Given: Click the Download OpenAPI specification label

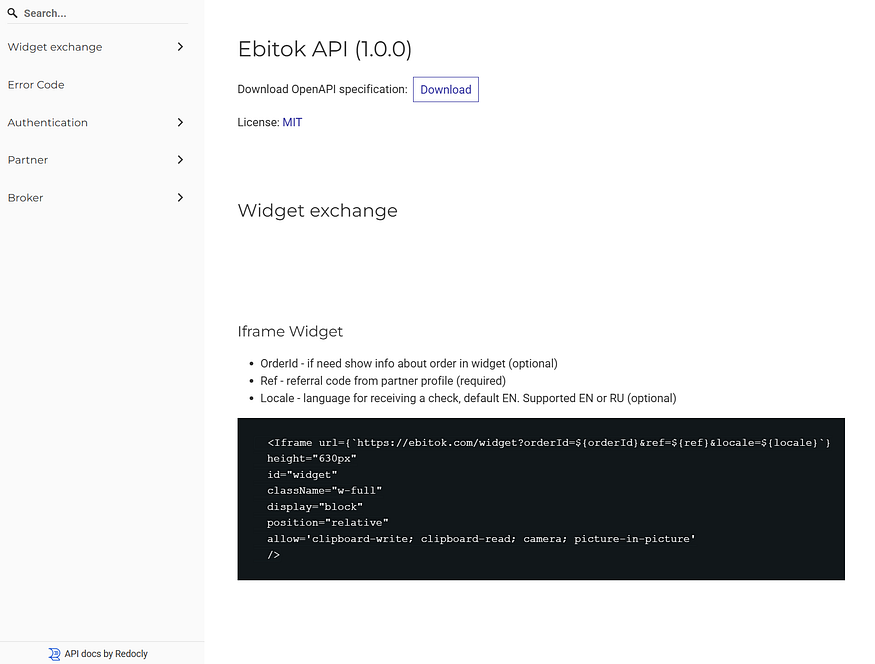Looking at the screenshot, I should tap(323, 89).
